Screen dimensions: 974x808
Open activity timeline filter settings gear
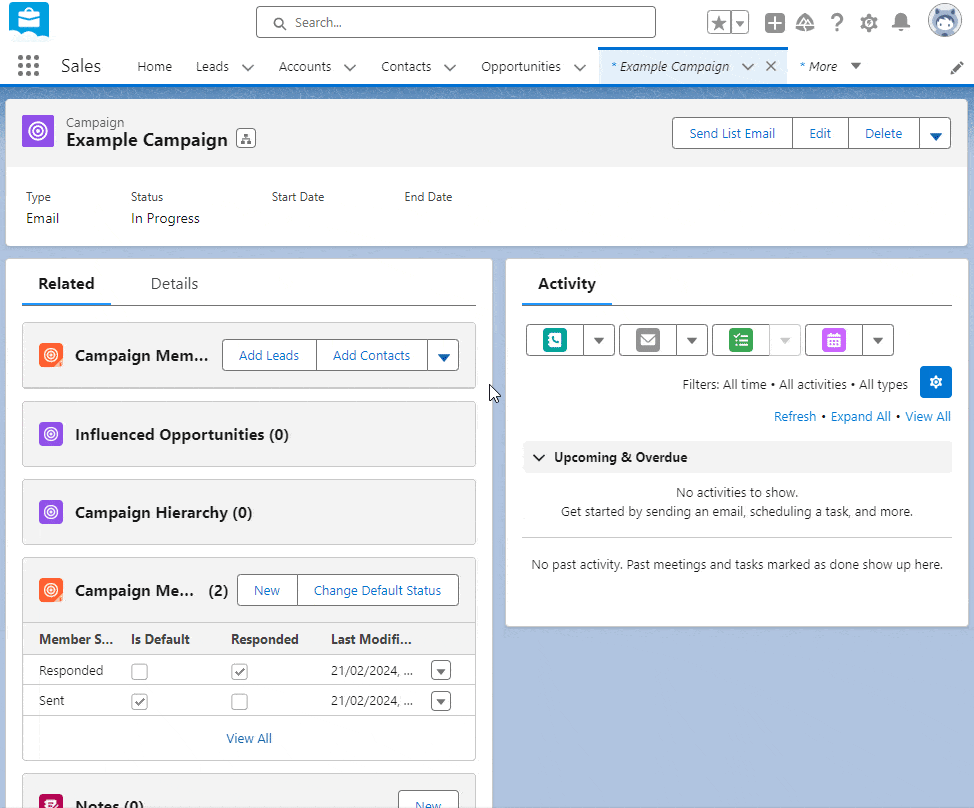tap(935, 382)
